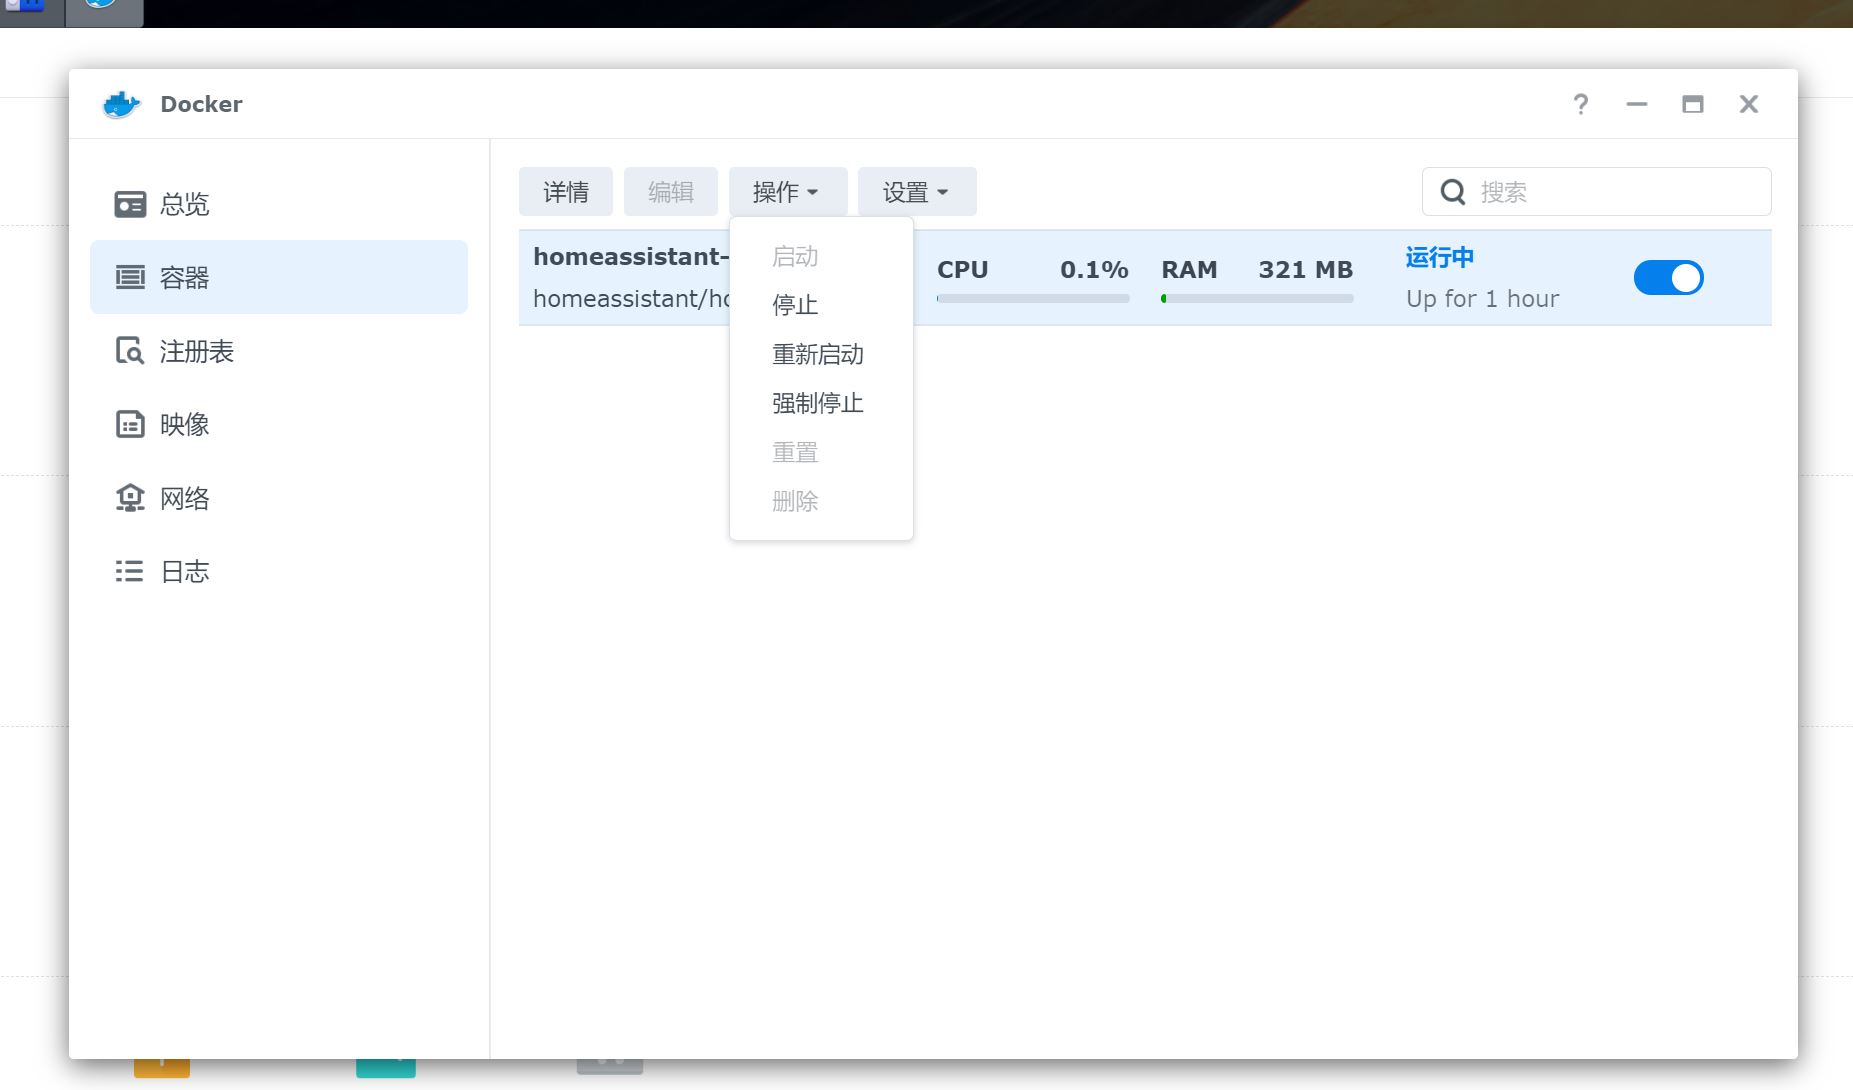
Task: Switch to the 注册表 registry section
Action: (x=278, y=351)
